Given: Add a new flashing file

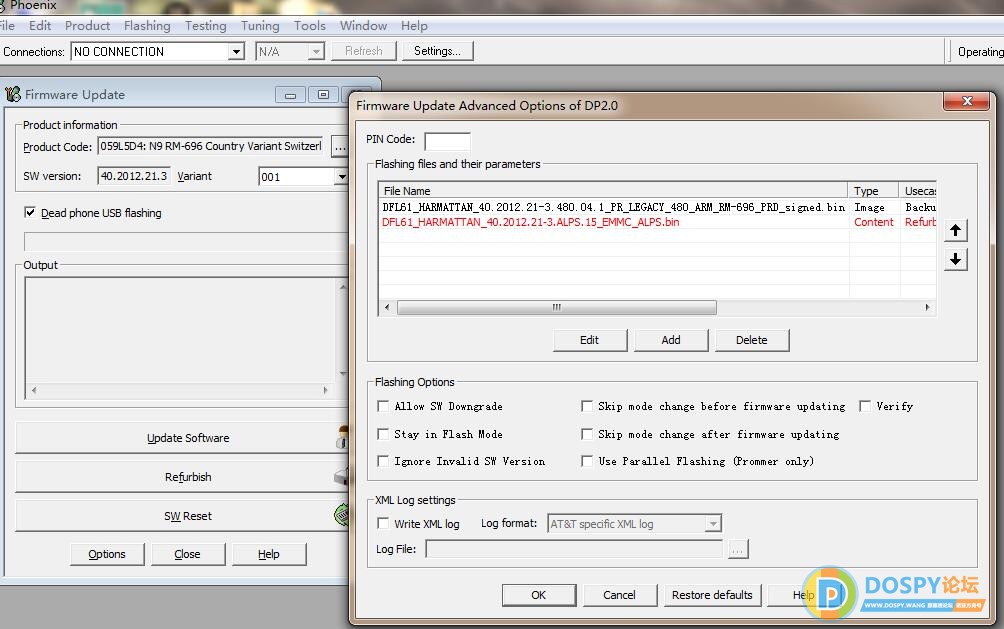Looking at the screenshot, I should point(671,340).
